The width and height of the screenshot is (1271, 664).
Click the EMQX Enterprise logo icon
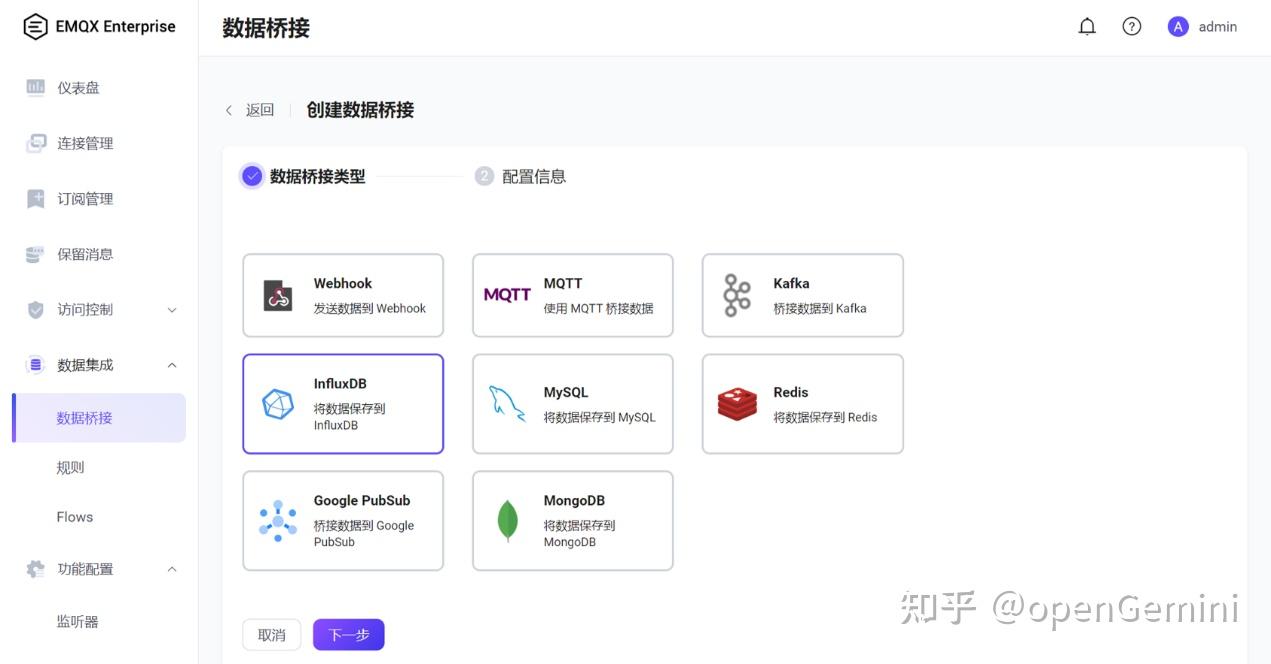(x=35, y=27)
